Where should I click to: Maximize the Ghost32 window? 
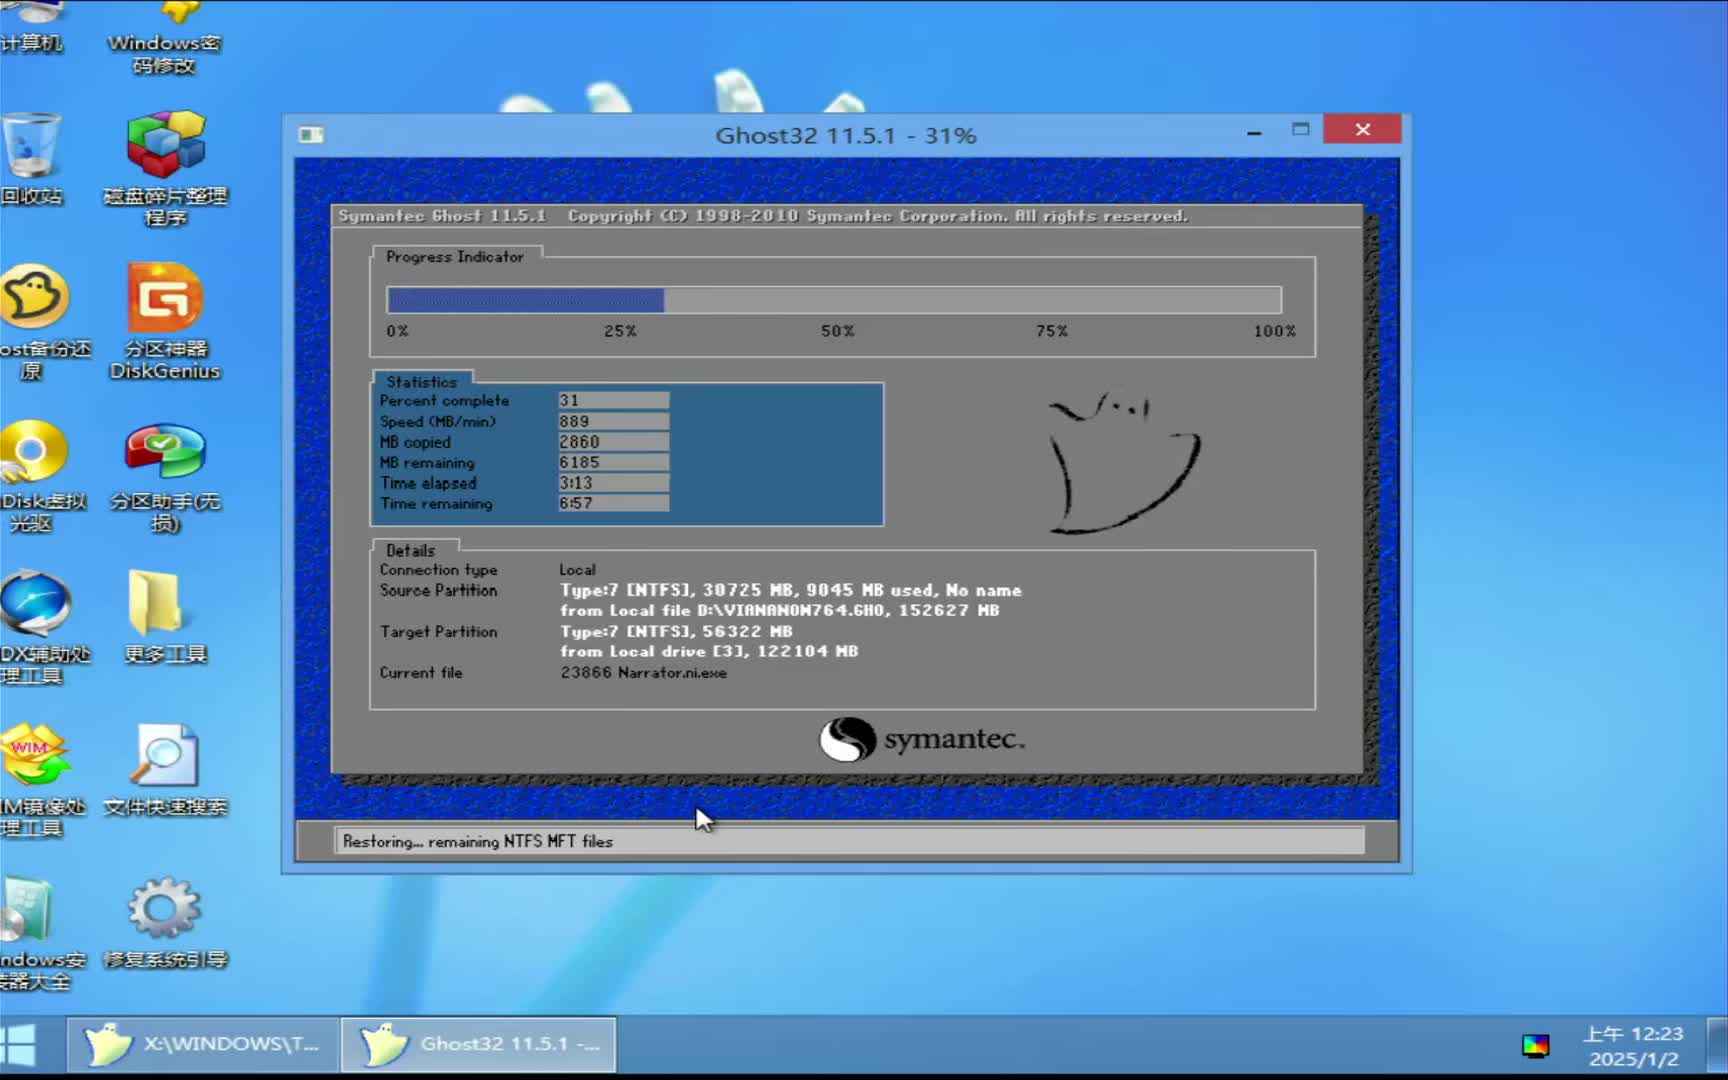click(x=1300, y=130)
